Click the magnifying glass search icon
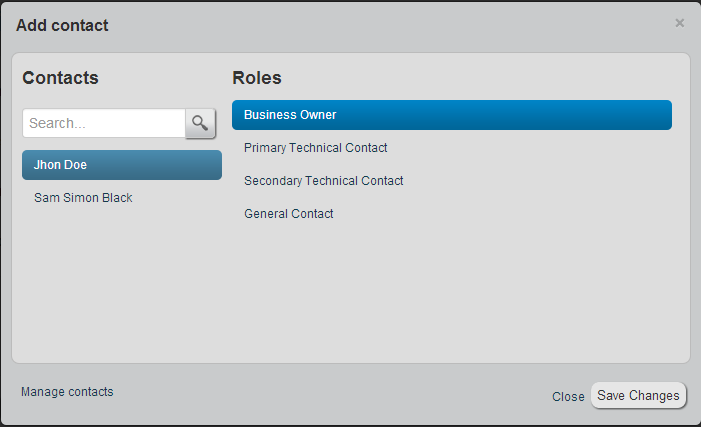Viewport: 701px width, 427px height. pos(200,123)
